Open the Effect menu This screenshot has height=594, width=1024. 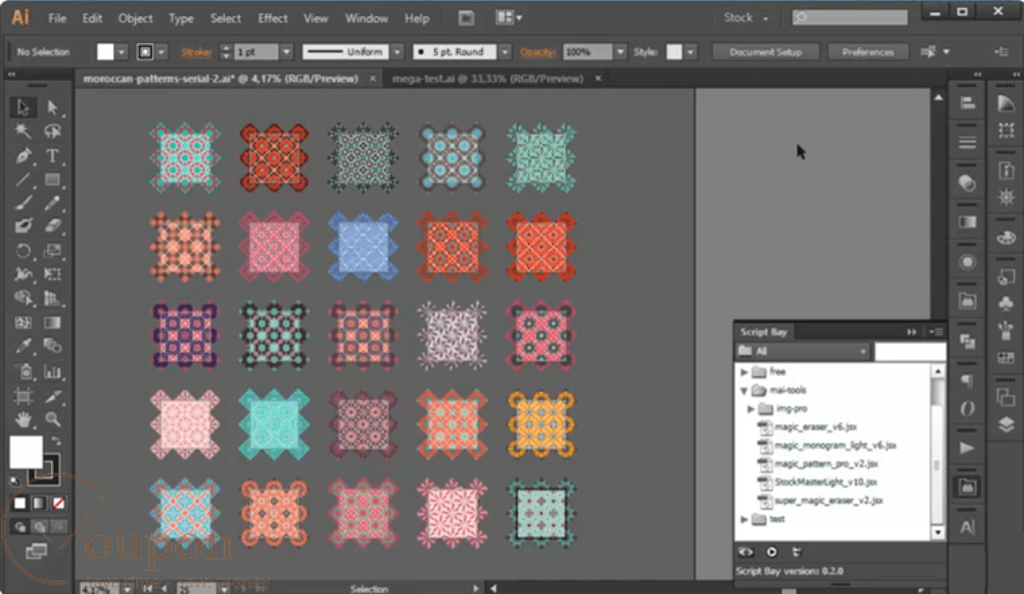pos(272,18)
